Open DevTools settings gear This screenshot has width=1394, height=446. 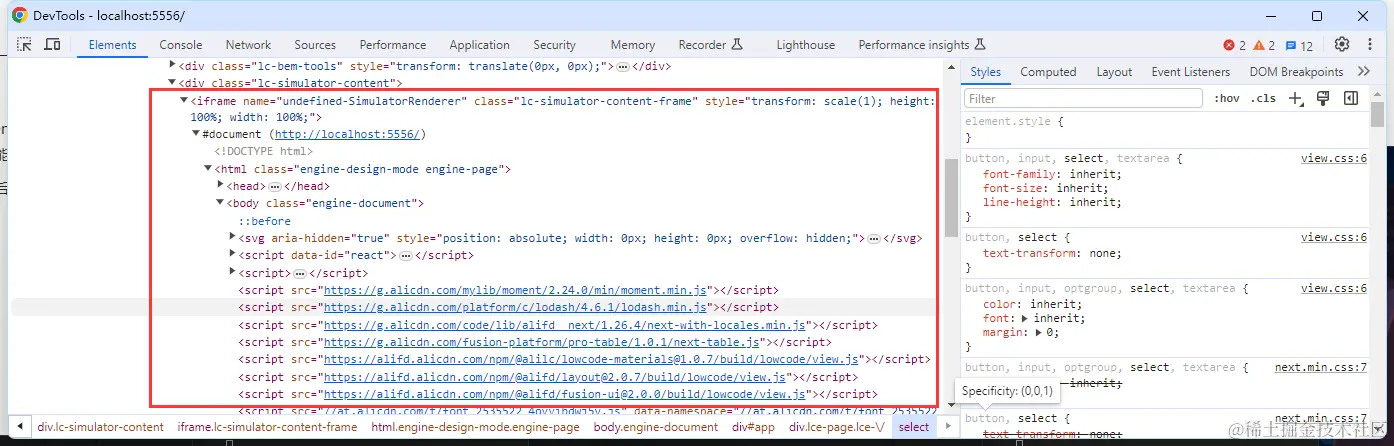click(1342, 45)
